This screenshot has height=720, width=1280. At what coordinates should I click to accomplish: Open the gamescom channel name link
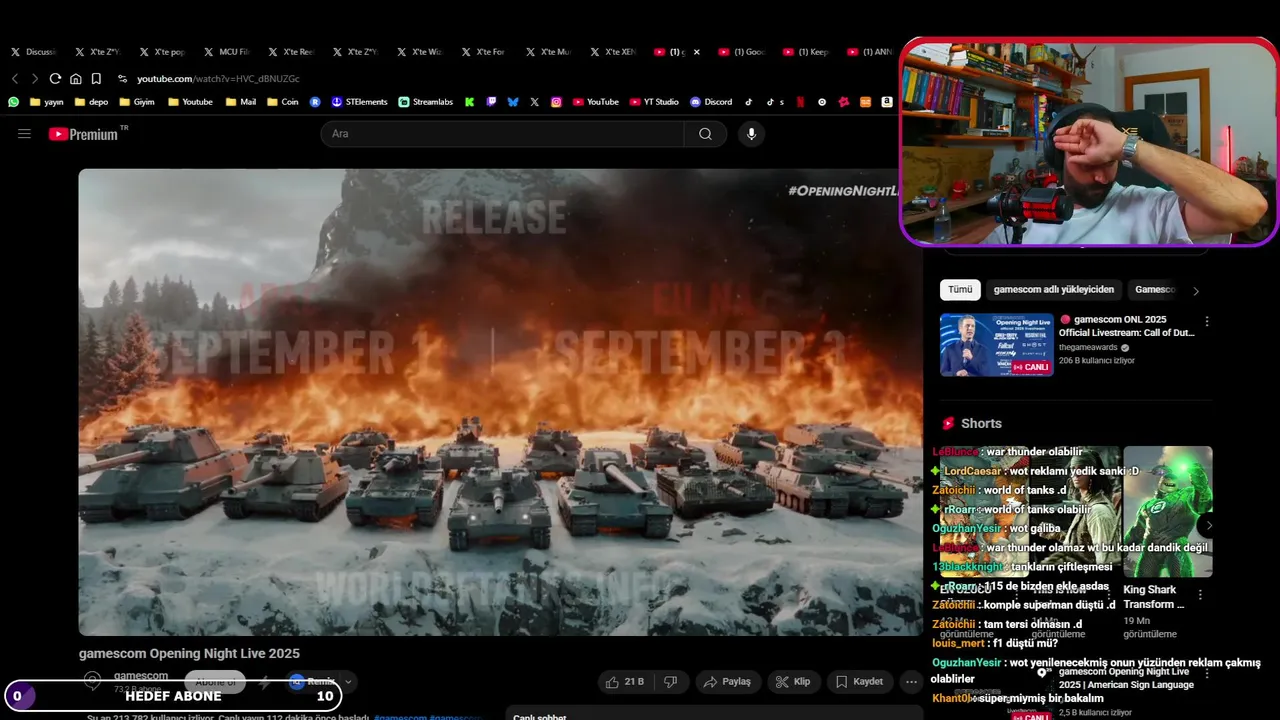click(141, 676)
